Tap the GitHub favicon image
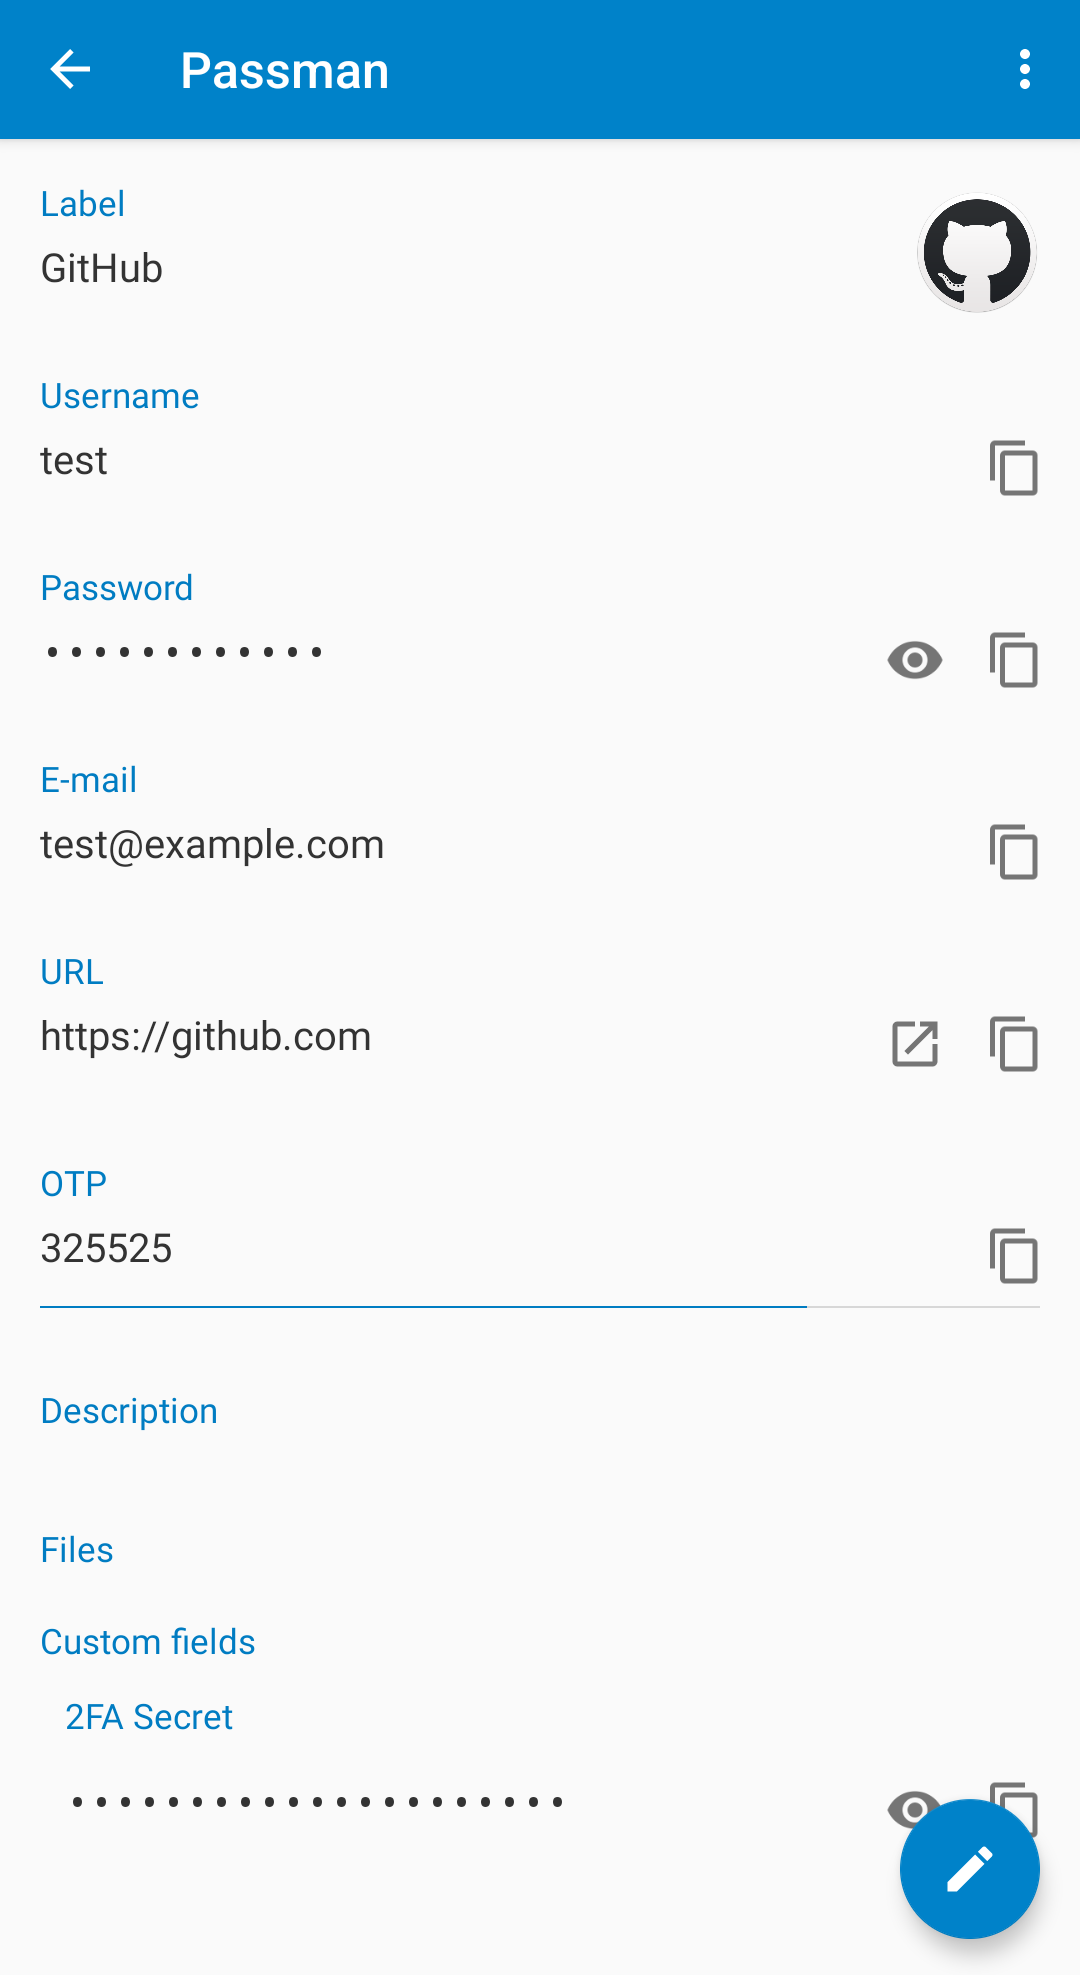 pos(976,253)
